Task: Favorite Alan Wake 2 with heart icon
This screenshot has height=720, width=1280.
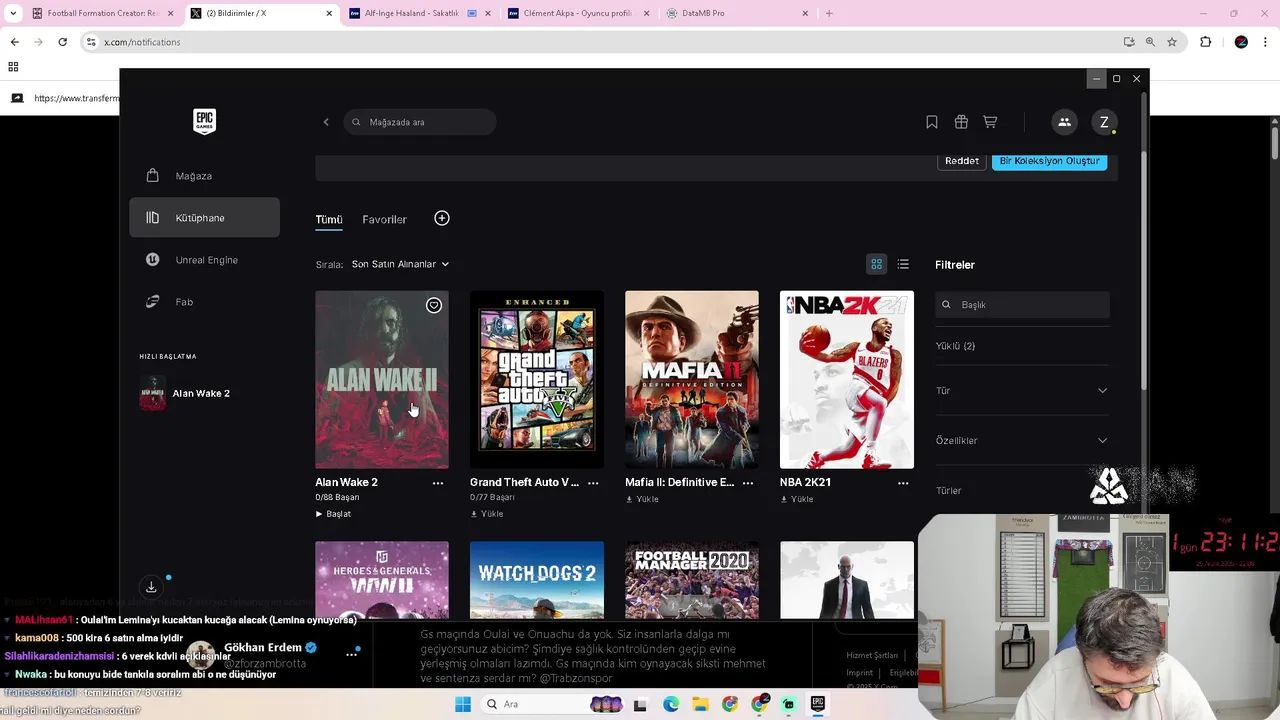Action: (434, 305)
